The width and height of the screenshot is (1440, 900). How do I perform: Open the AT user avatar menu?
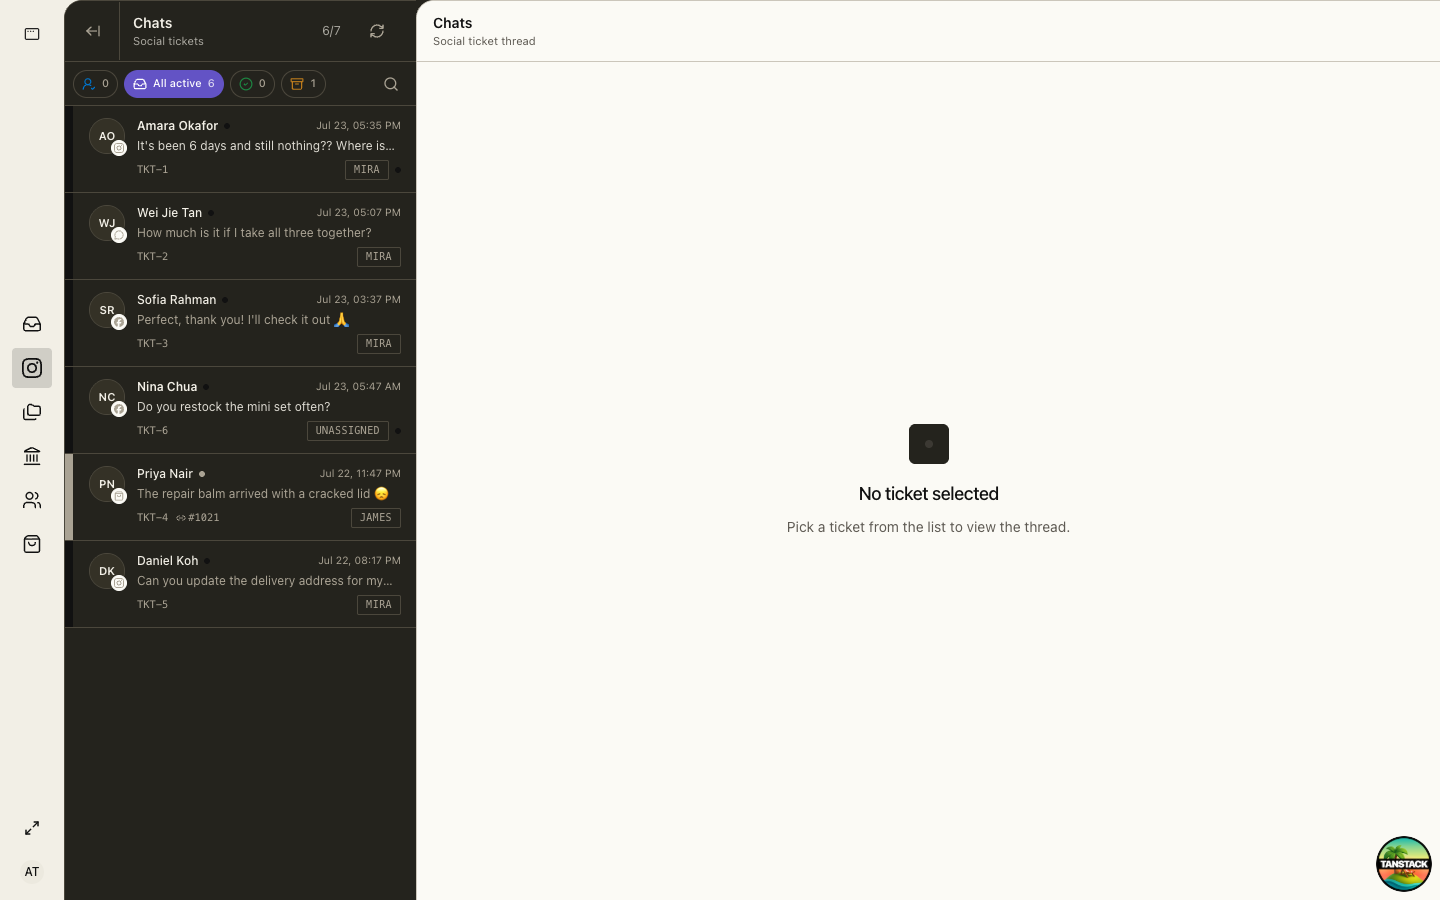32,872
